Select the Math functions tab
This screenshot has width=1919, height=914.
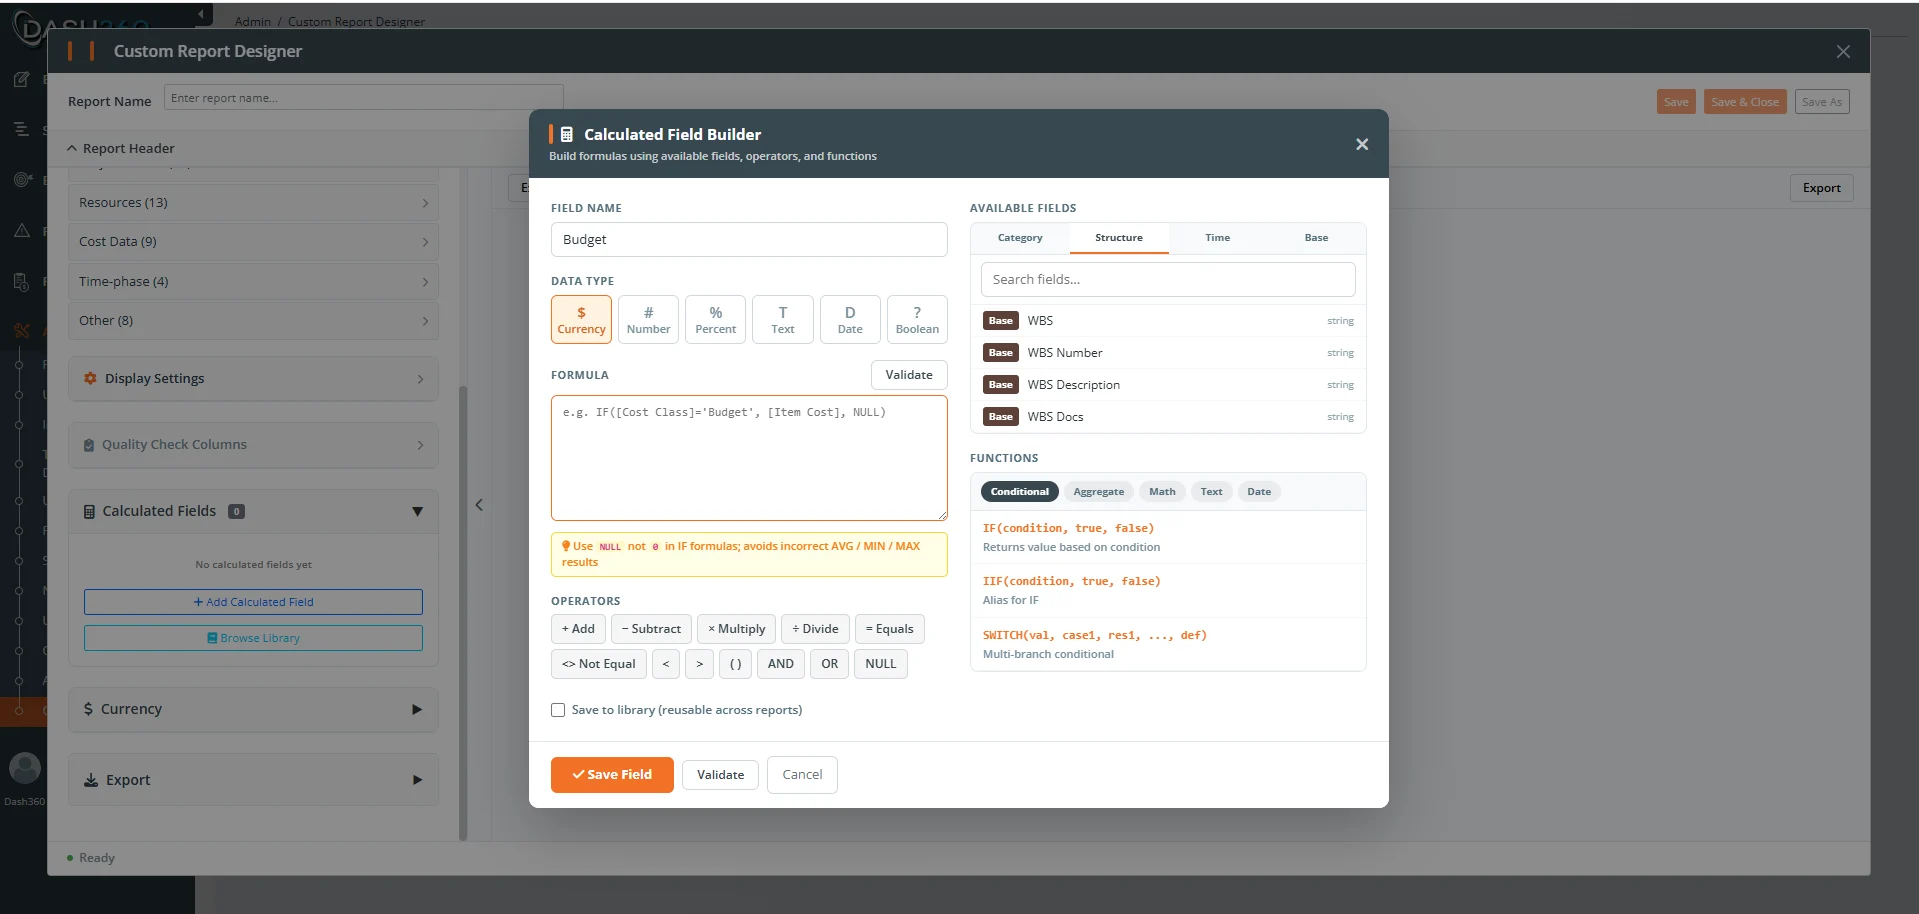[1162, 492]
